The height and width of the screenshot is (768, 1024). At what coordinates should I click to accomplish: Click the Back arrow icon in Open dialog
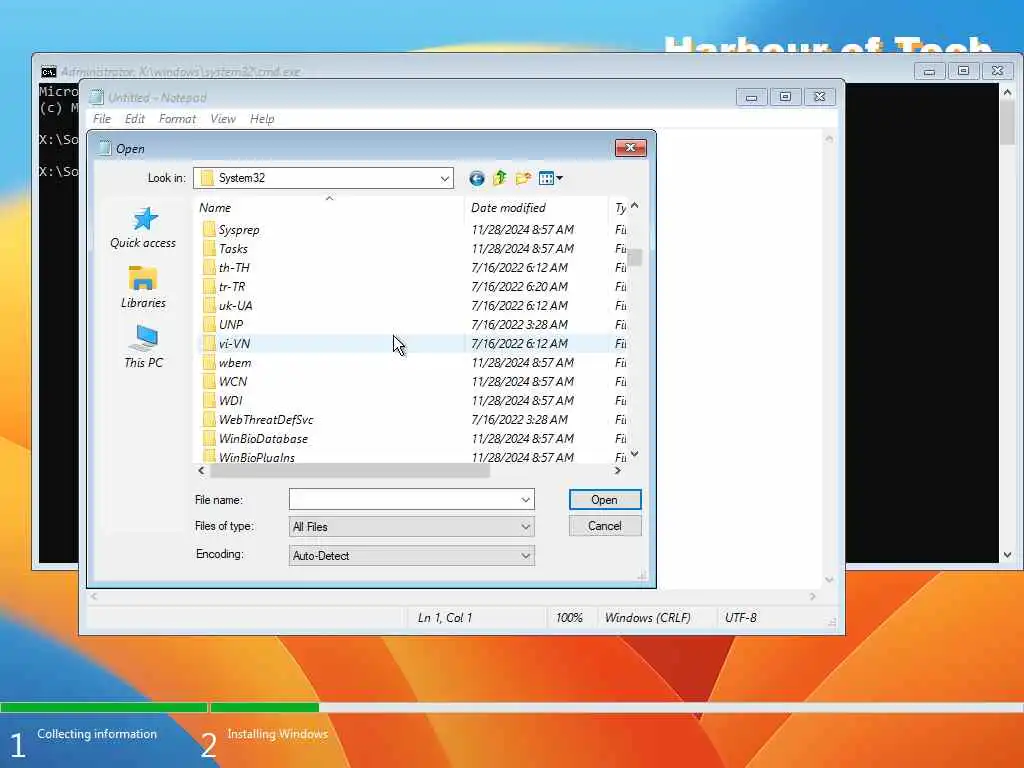[477, 178]
